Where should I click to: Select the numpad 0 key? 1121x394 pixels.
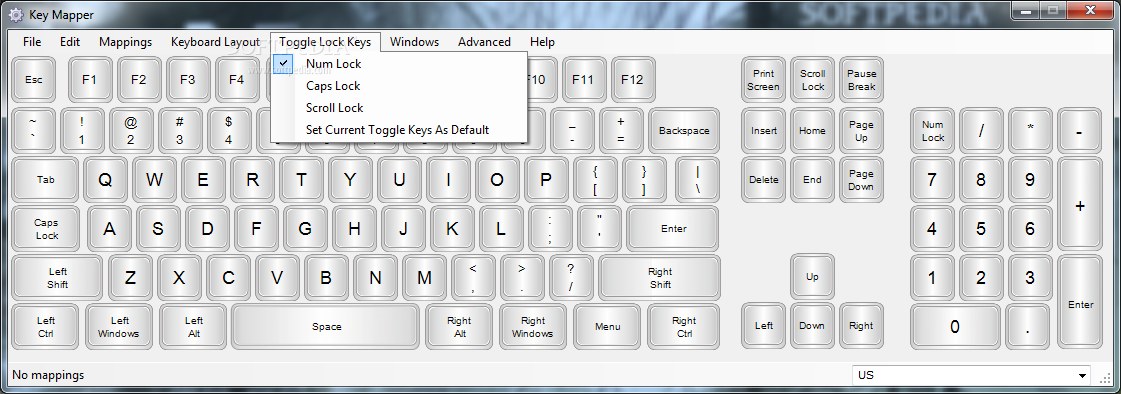pos(954,327)
